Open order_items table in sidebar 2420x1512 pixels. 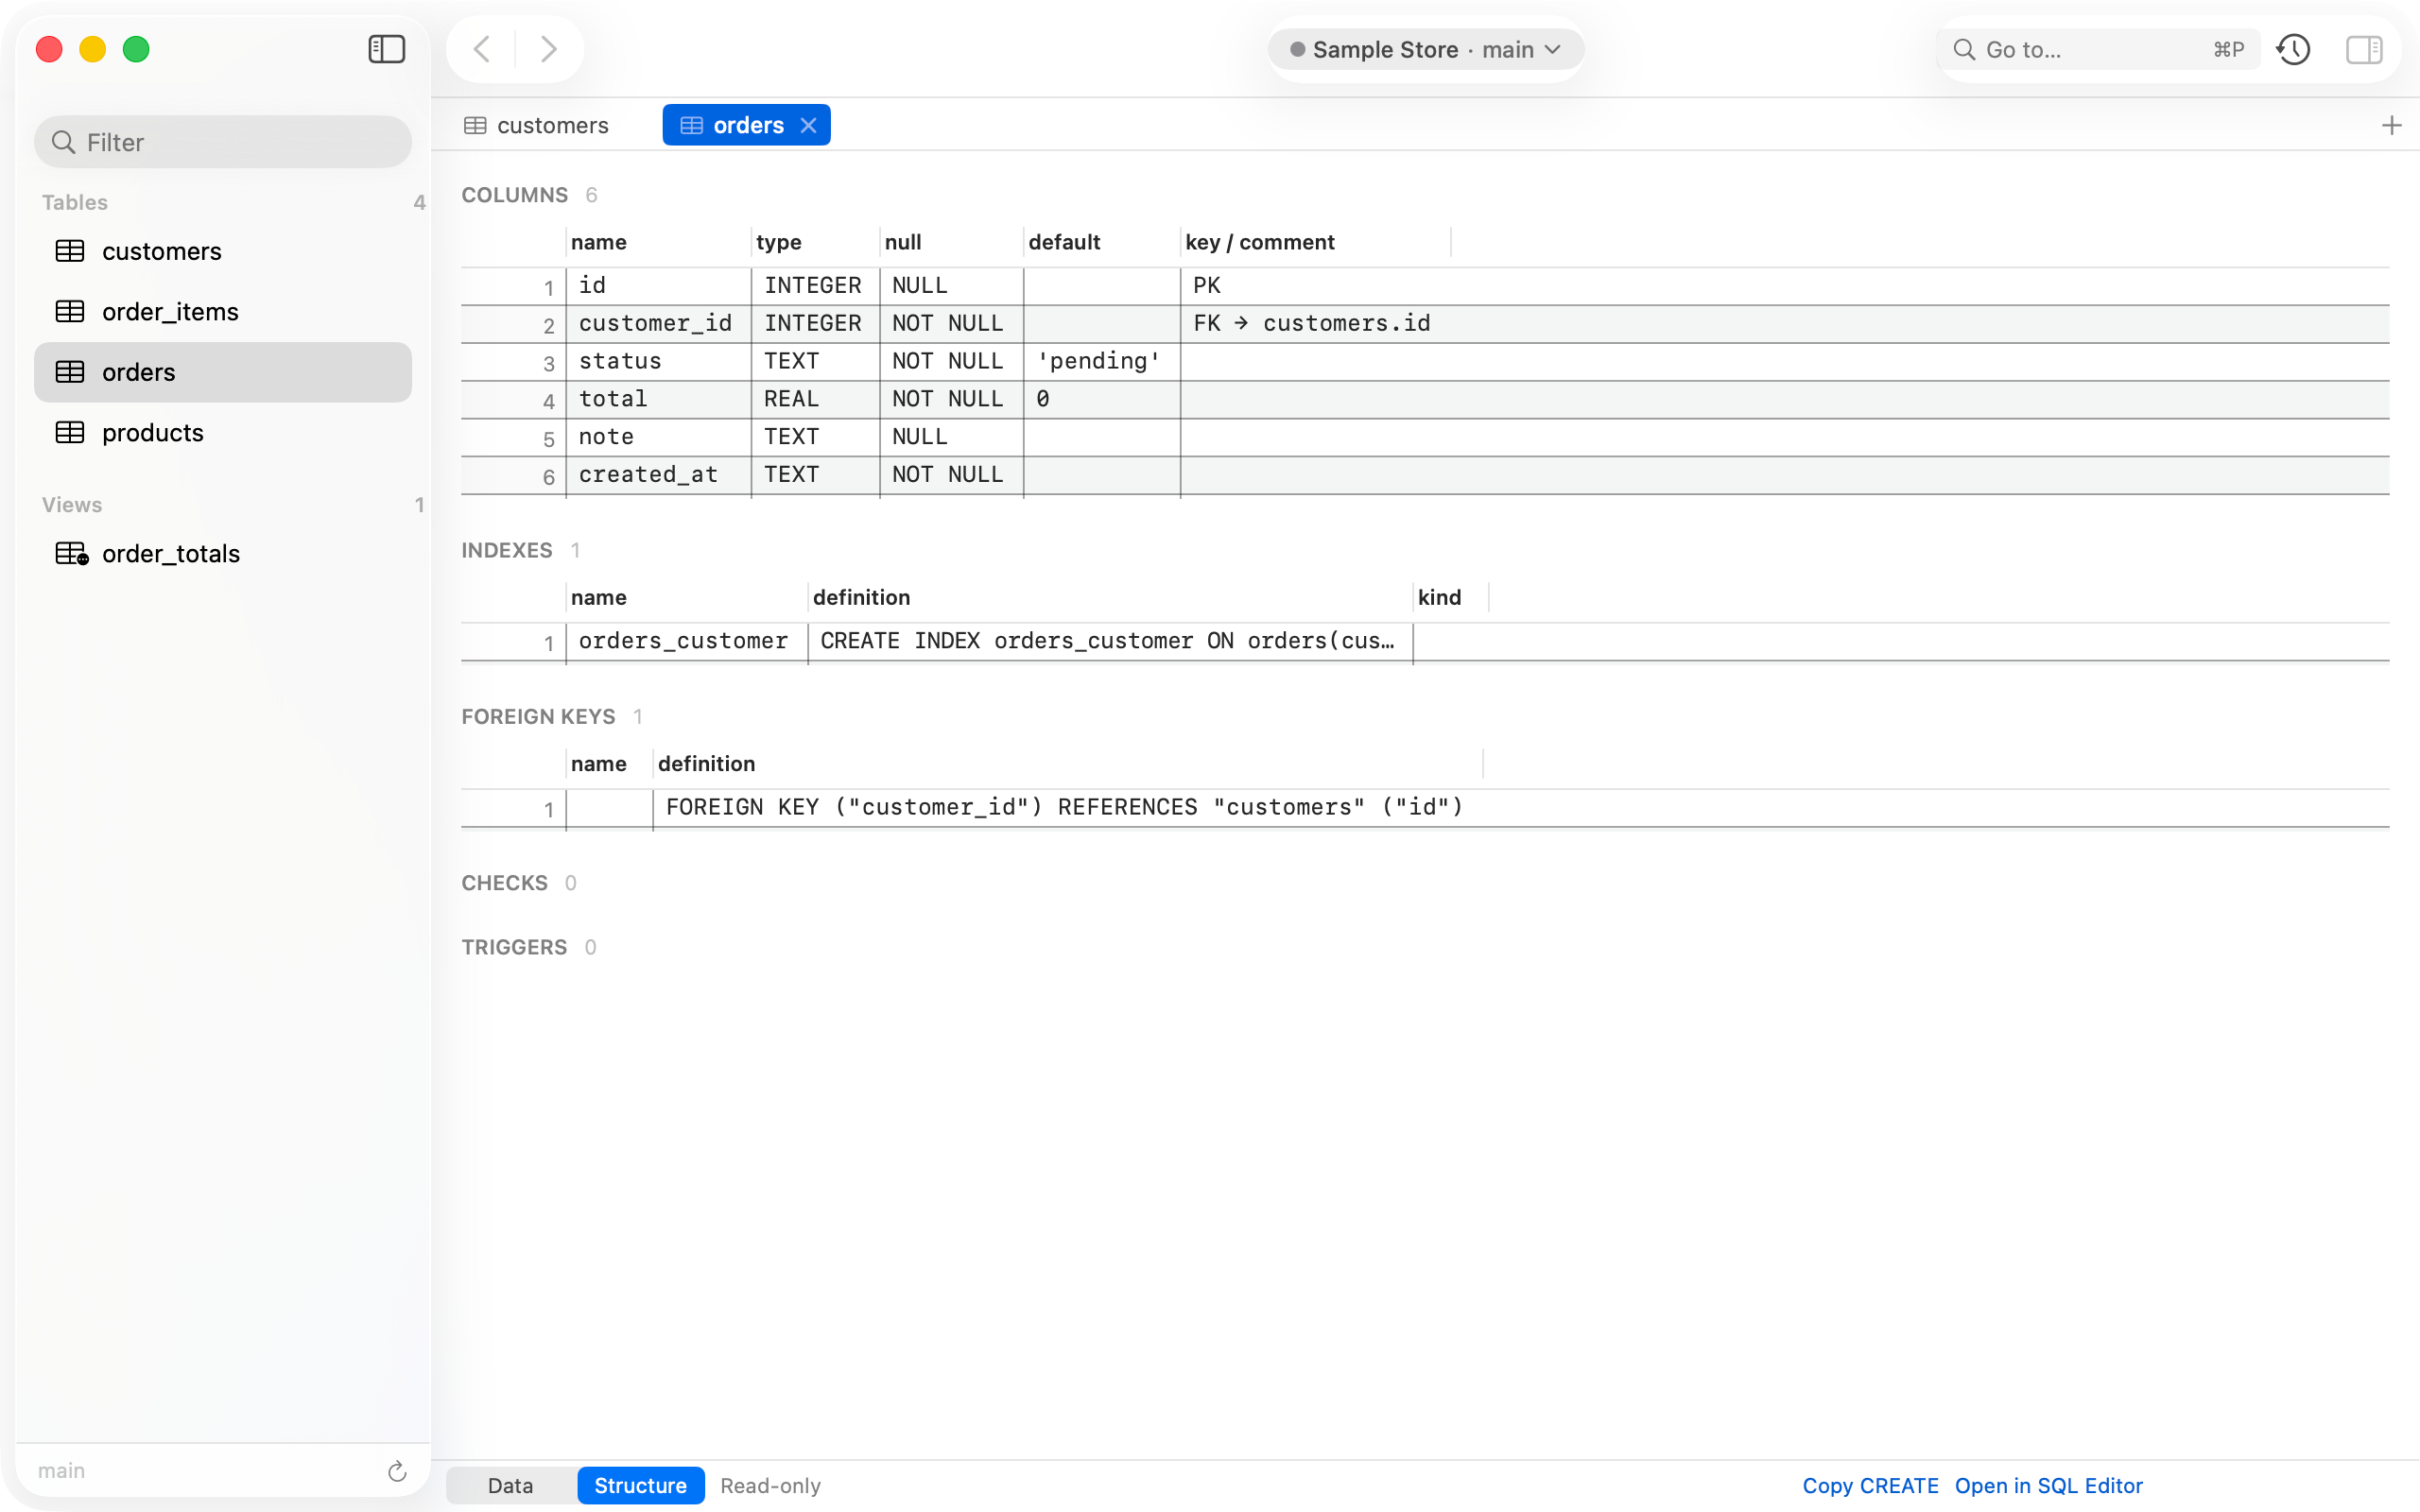point(223,312)
